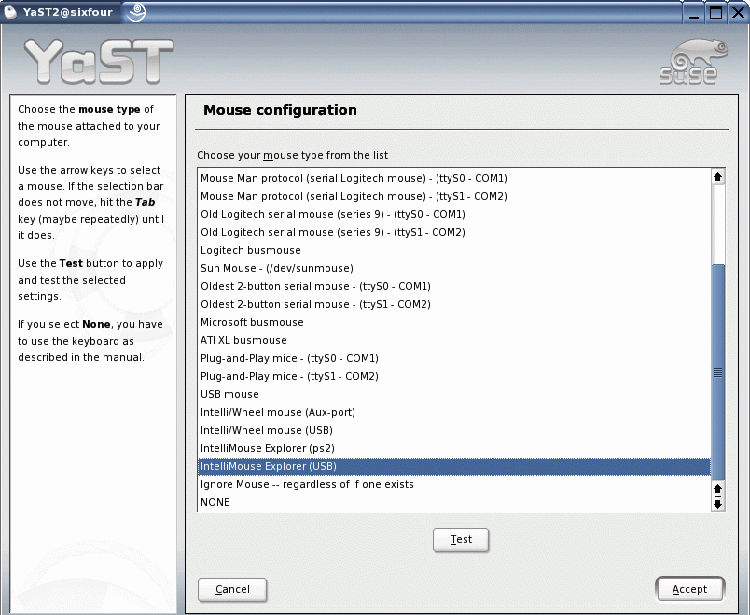
Task: Close the YaST2 window
Action: [x=738, y=13]
